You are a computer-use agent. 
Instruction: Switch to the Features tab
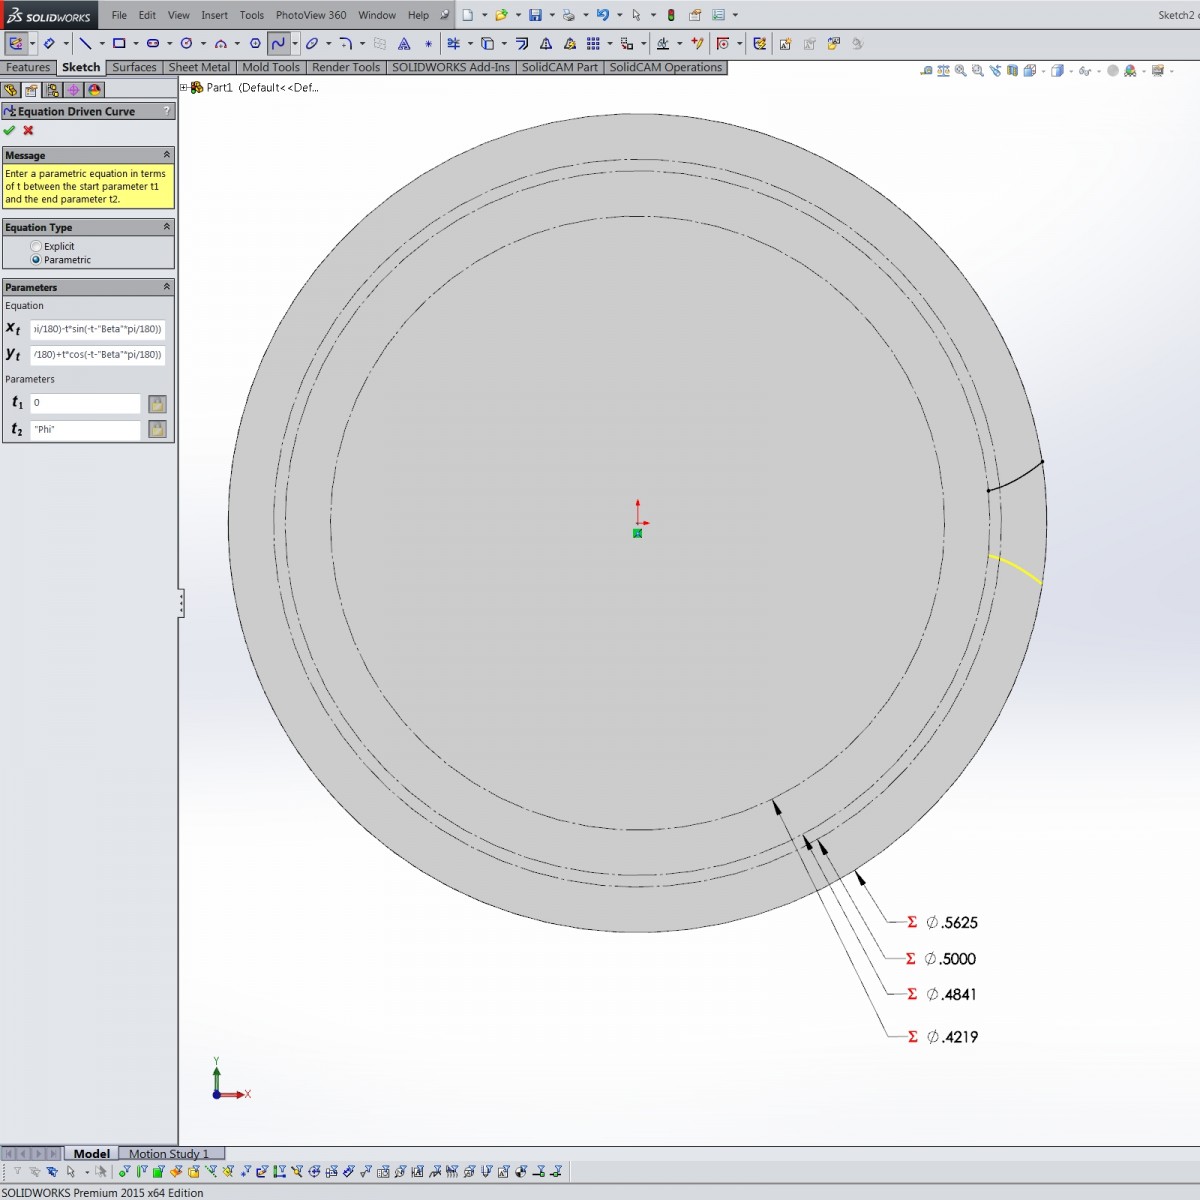coord(28,67)
